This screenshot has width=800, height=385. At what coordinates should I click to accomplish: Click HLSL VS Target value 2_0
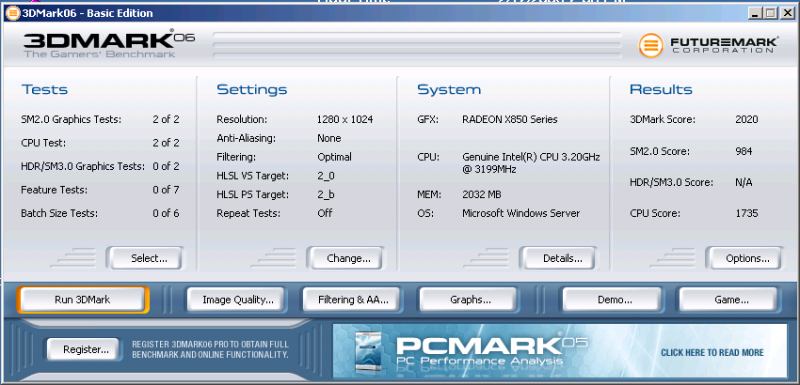(326, 176)
